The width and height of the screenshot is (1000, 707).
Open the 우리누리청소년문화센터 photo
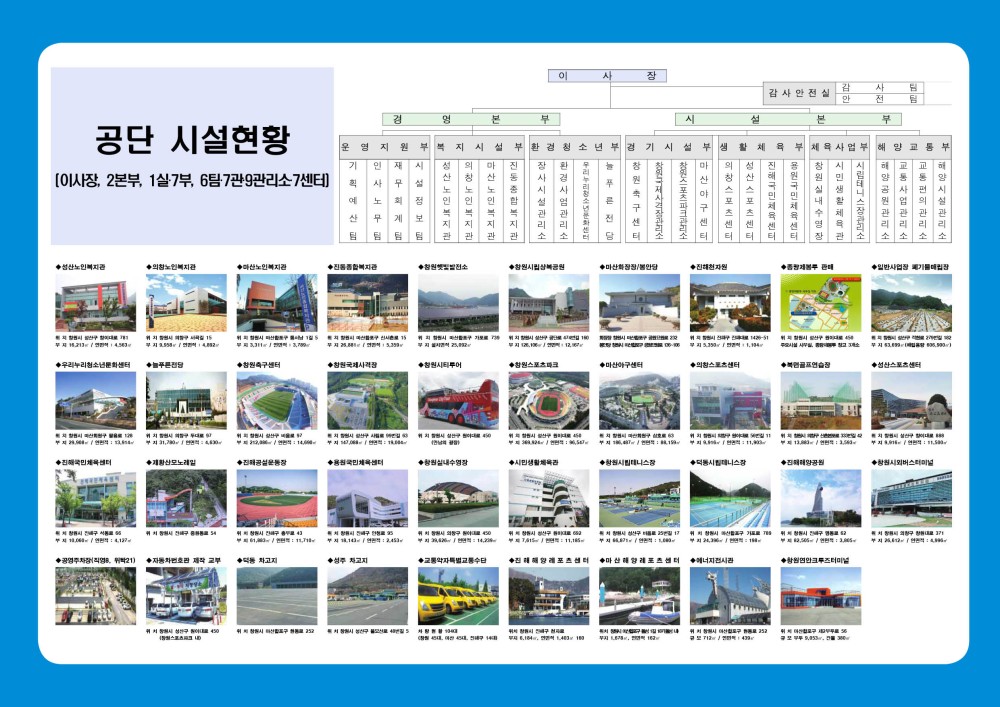[x=96, y=400]
